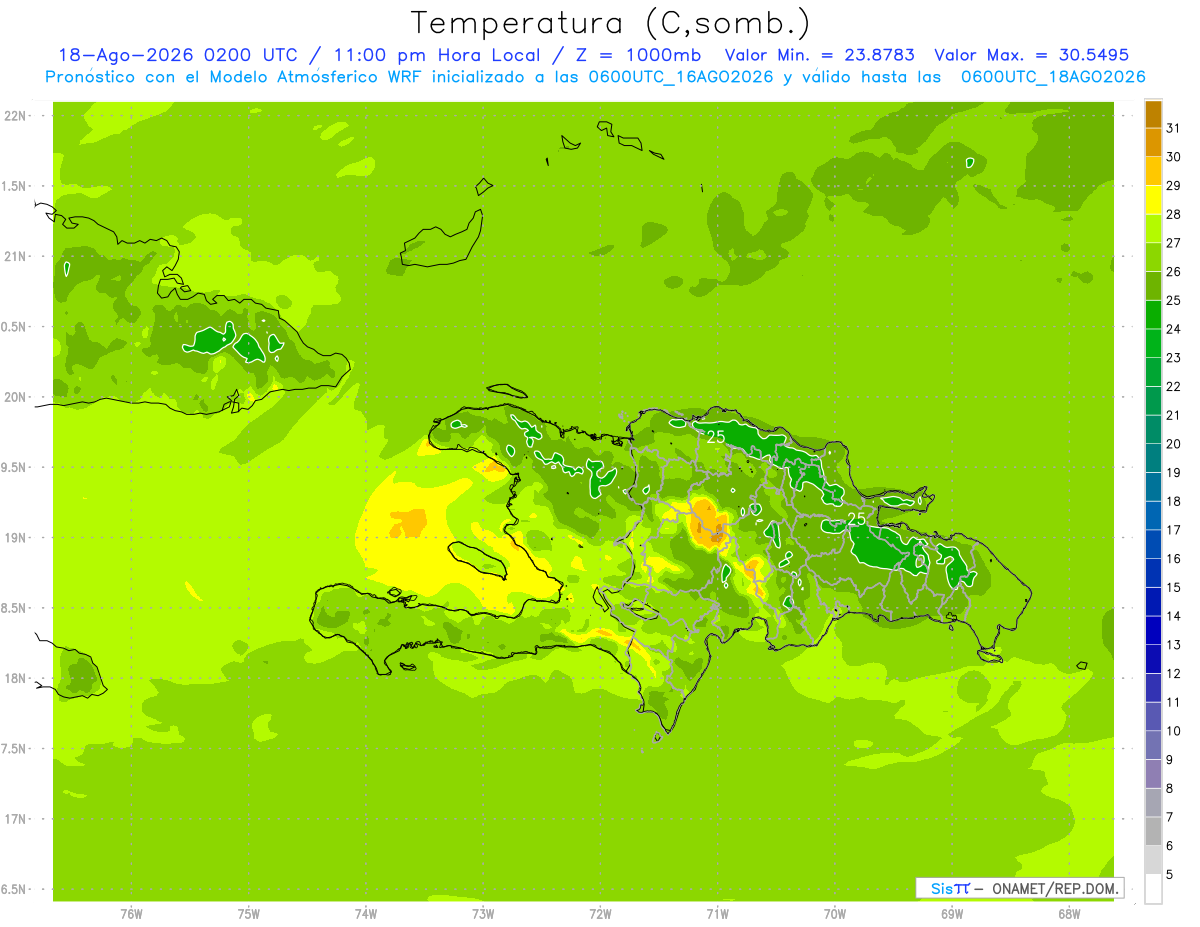Click the "72W" longitude label
Screen dimensions: 1200x927
600,914
